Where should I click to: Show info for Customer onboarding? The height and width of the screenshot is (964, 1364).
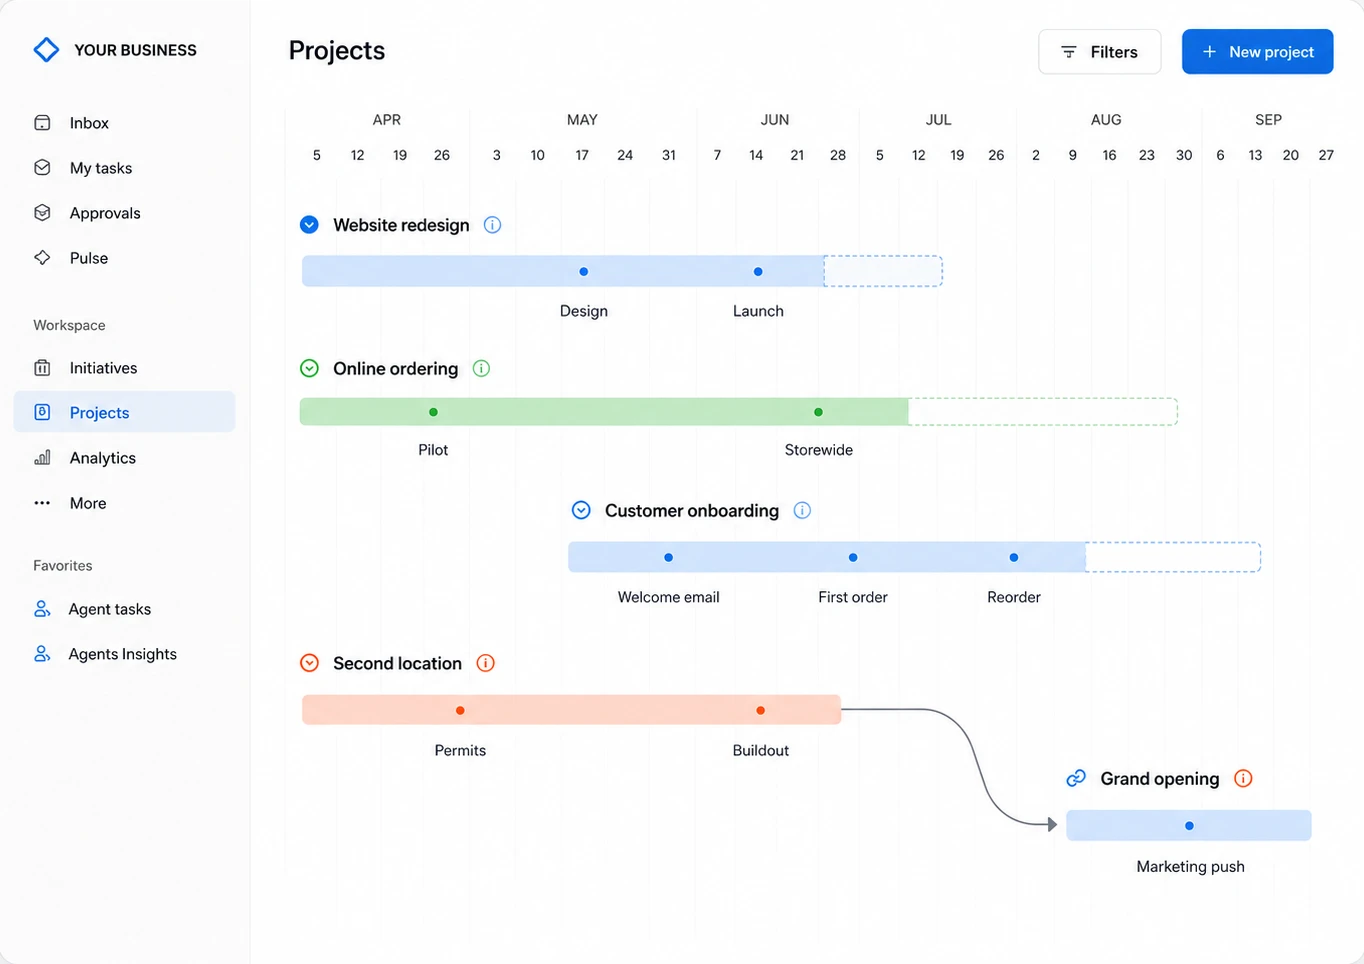[x=802, y=511]
